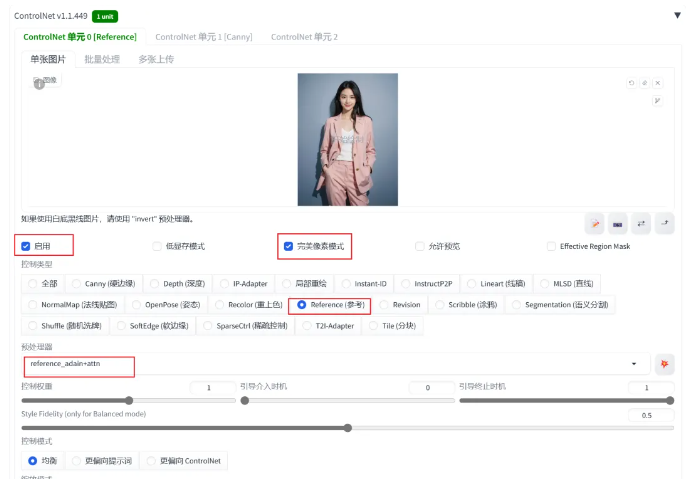
Task: Select the IP-Adapter control type
Action: (x=244, y=284)
